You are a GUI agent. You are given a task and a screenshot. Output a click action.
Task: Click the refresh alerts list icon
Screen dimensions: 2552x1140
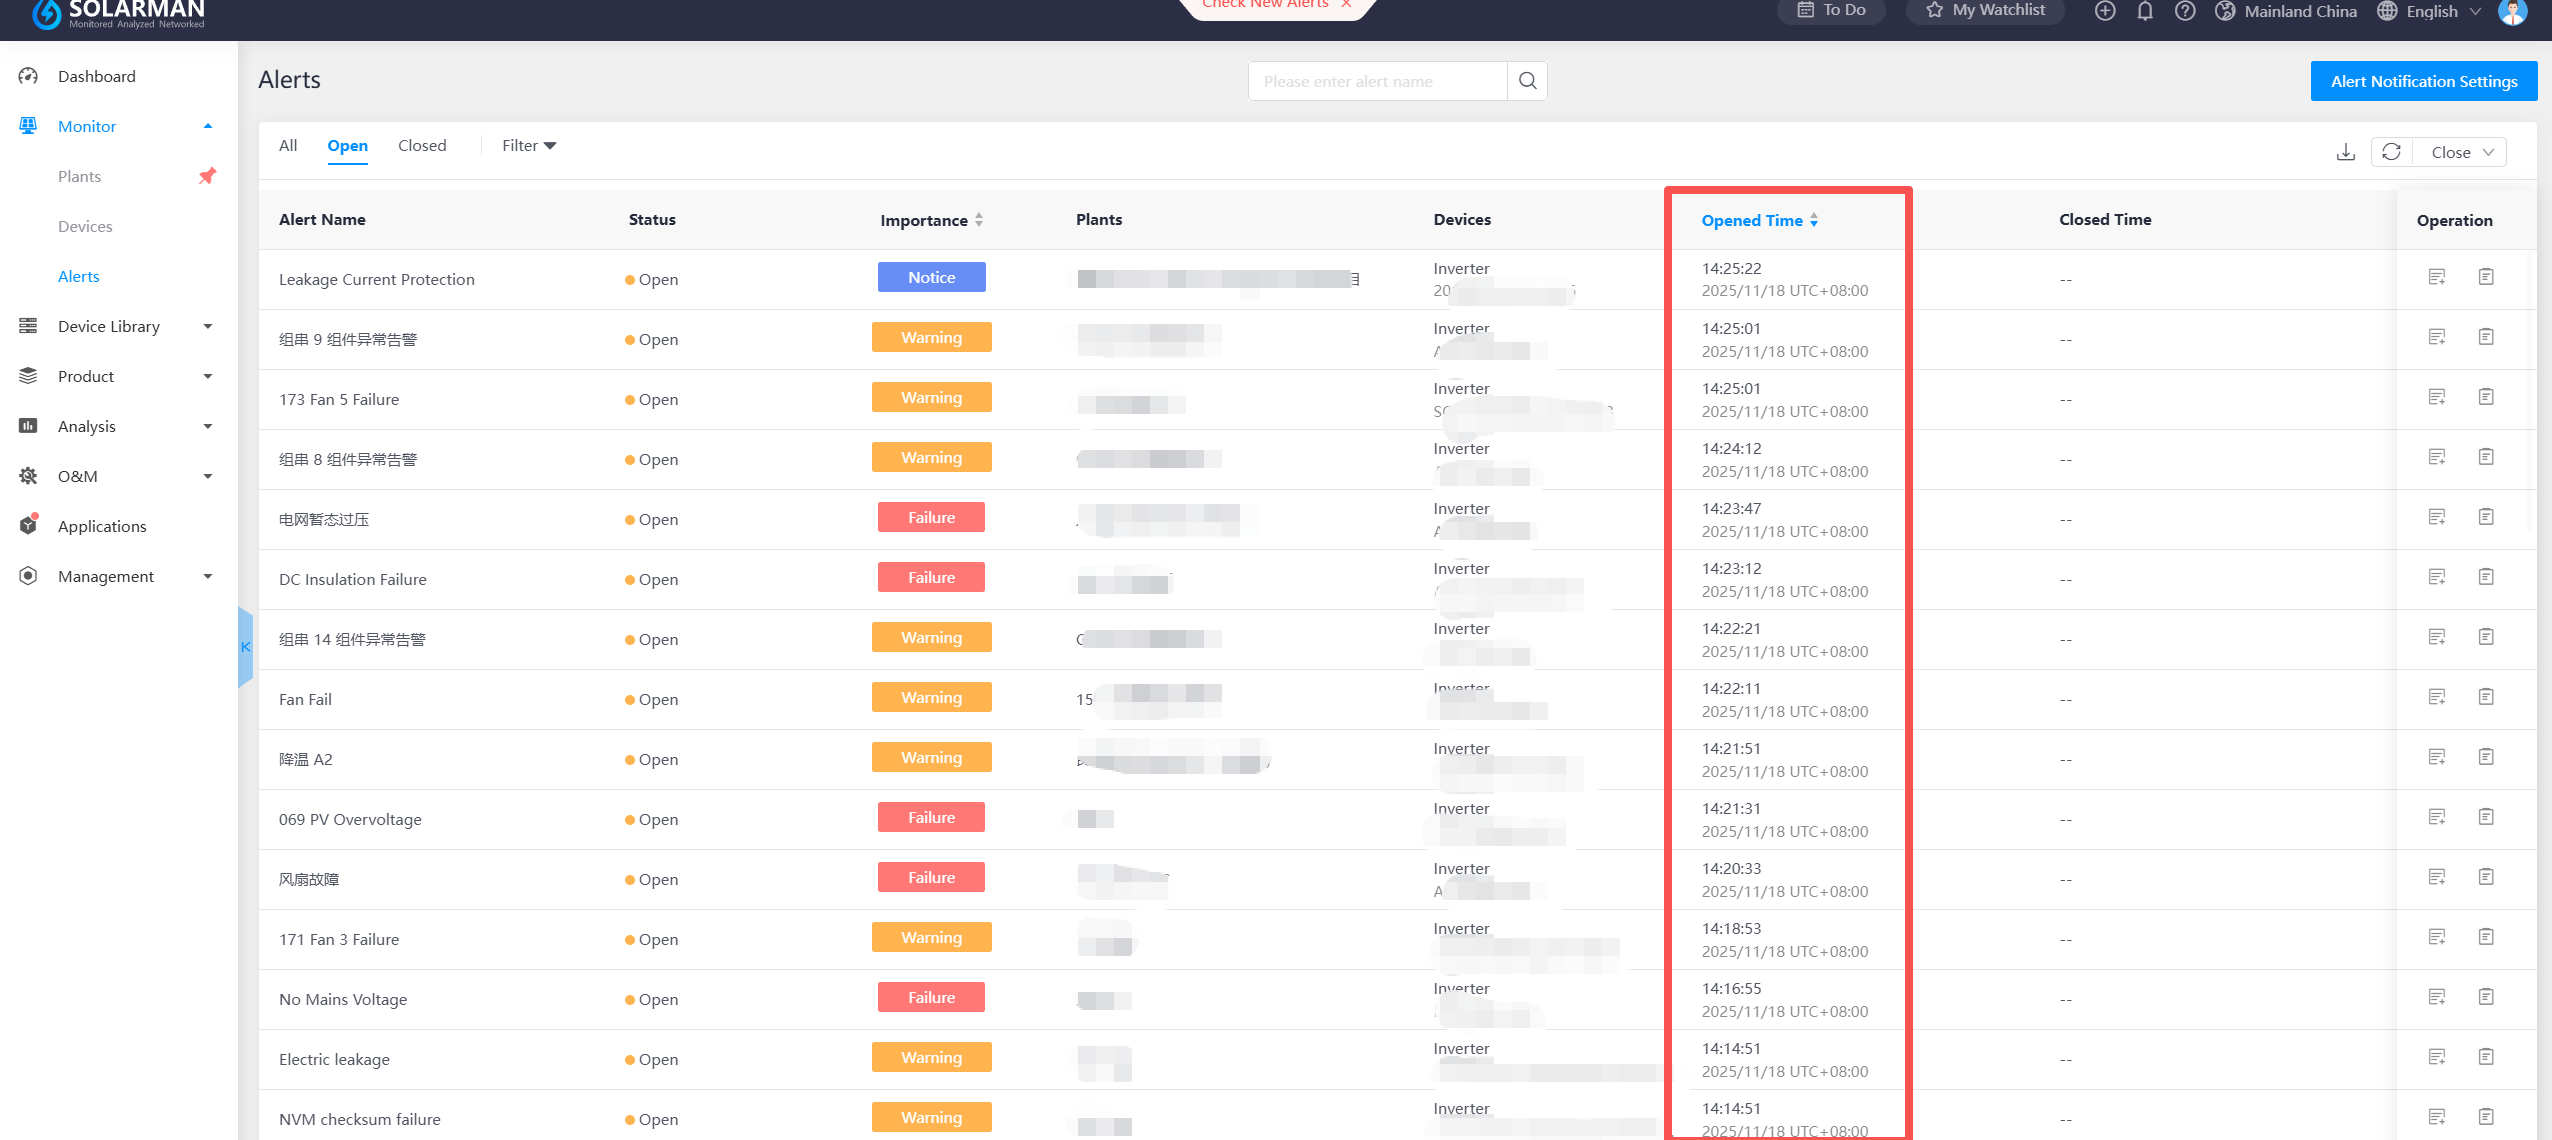2391,152
